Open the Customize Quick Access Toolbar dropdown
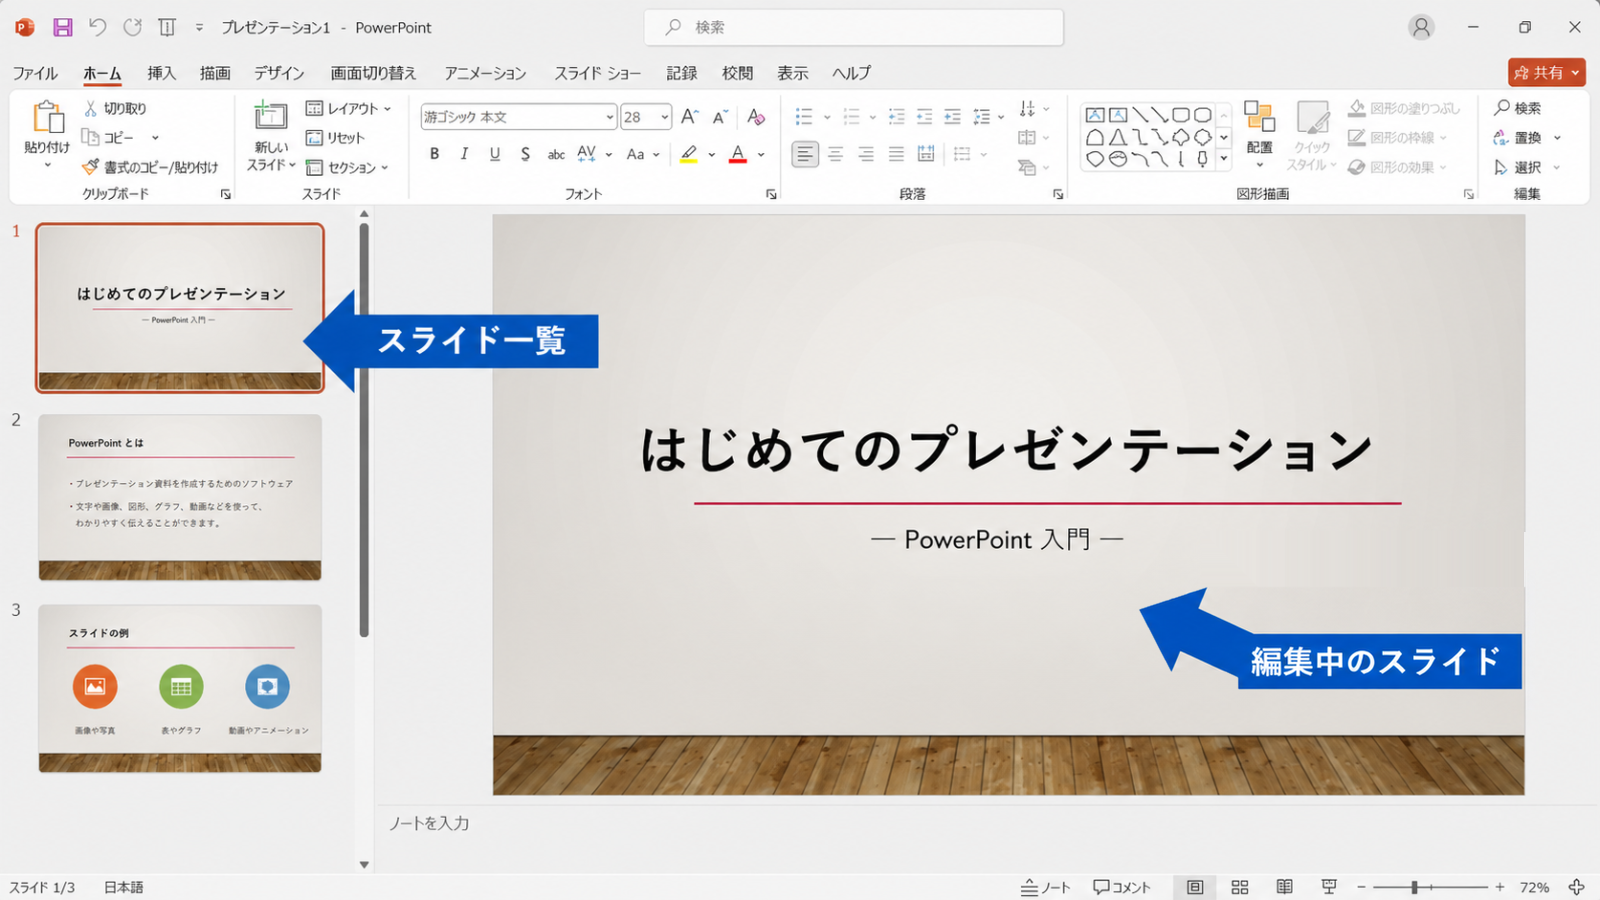This screenshot has width=1600, height=900. [199, 27]
